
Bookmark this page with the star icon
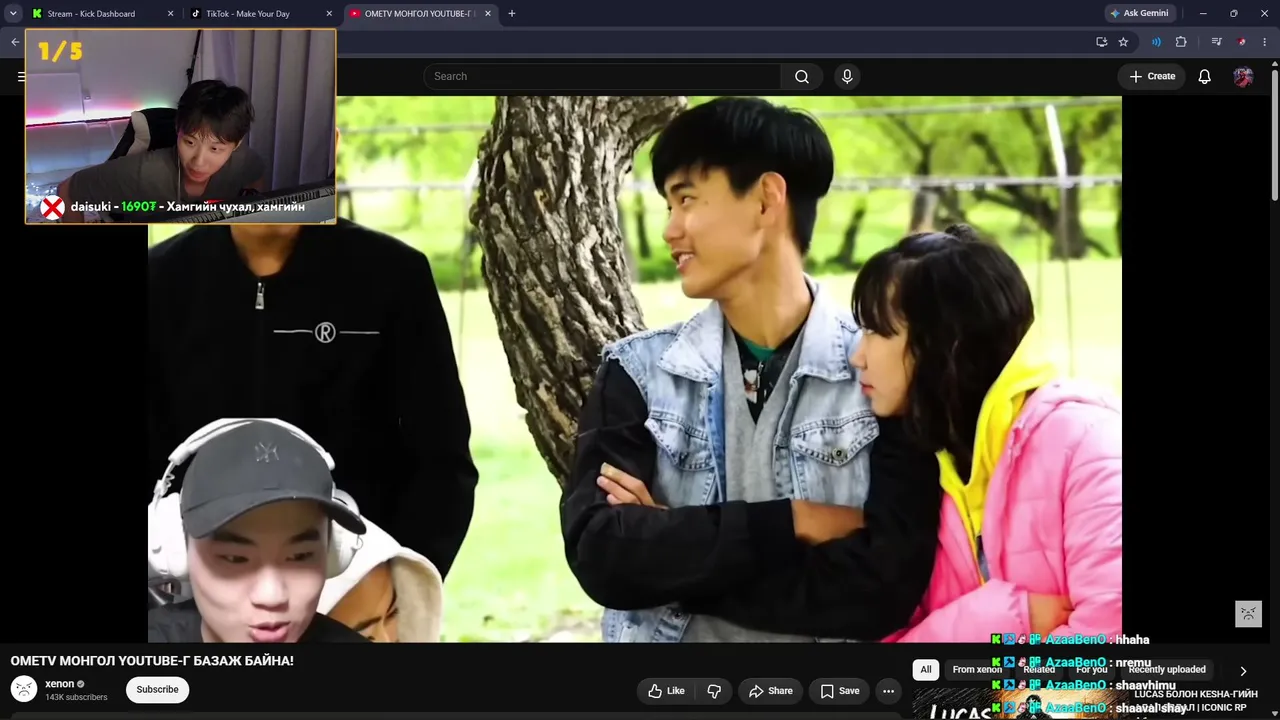1123,42
